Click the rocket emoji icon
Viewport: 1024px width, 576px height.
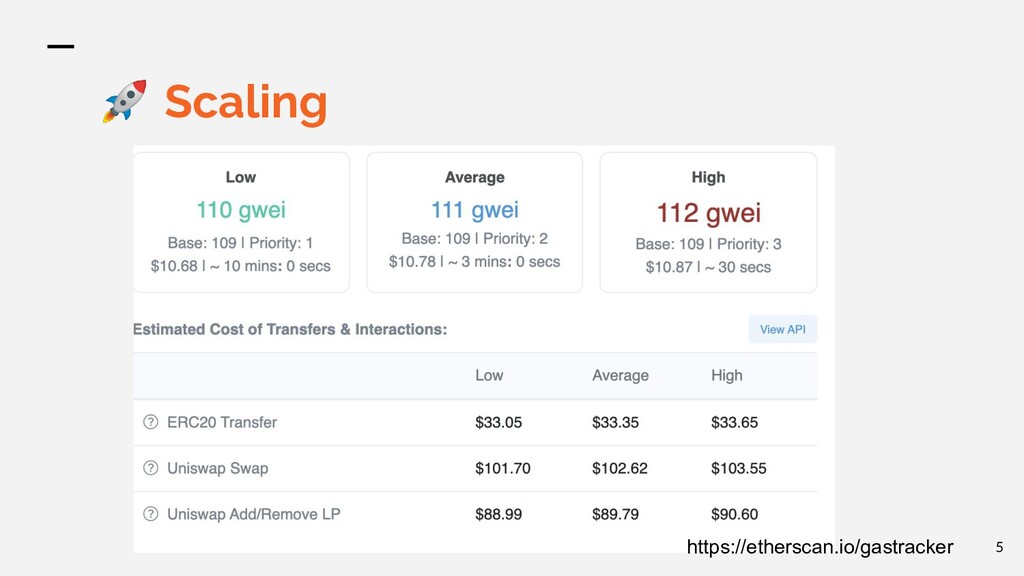click(124, 101)
